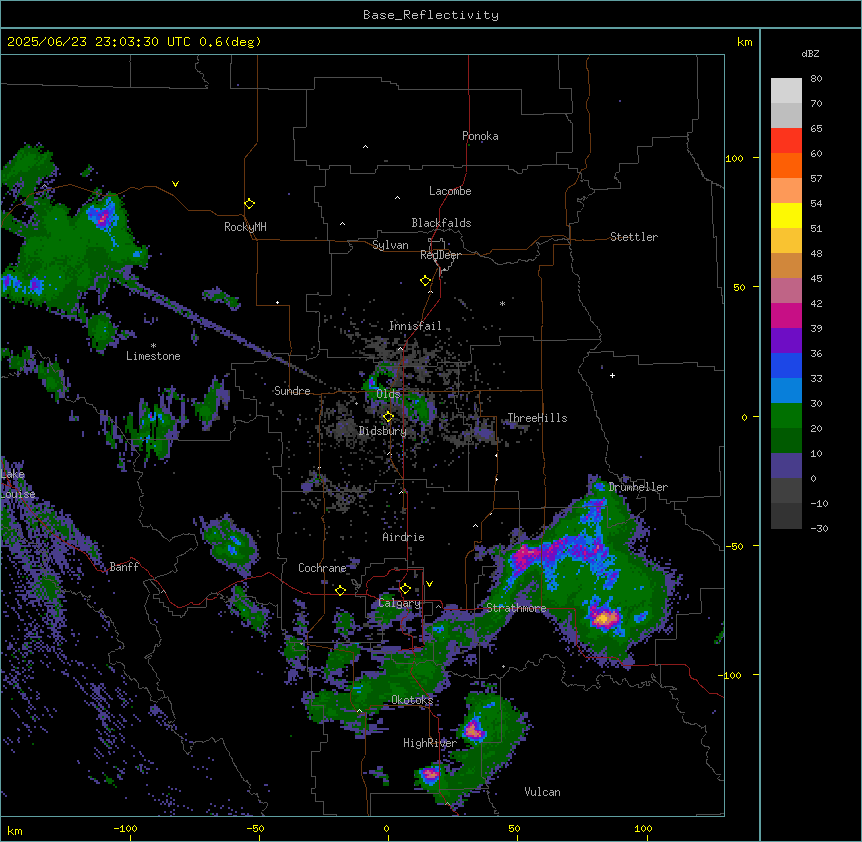
Task: Click the Base_Reflectivity title
Action: tap(431, 15)
